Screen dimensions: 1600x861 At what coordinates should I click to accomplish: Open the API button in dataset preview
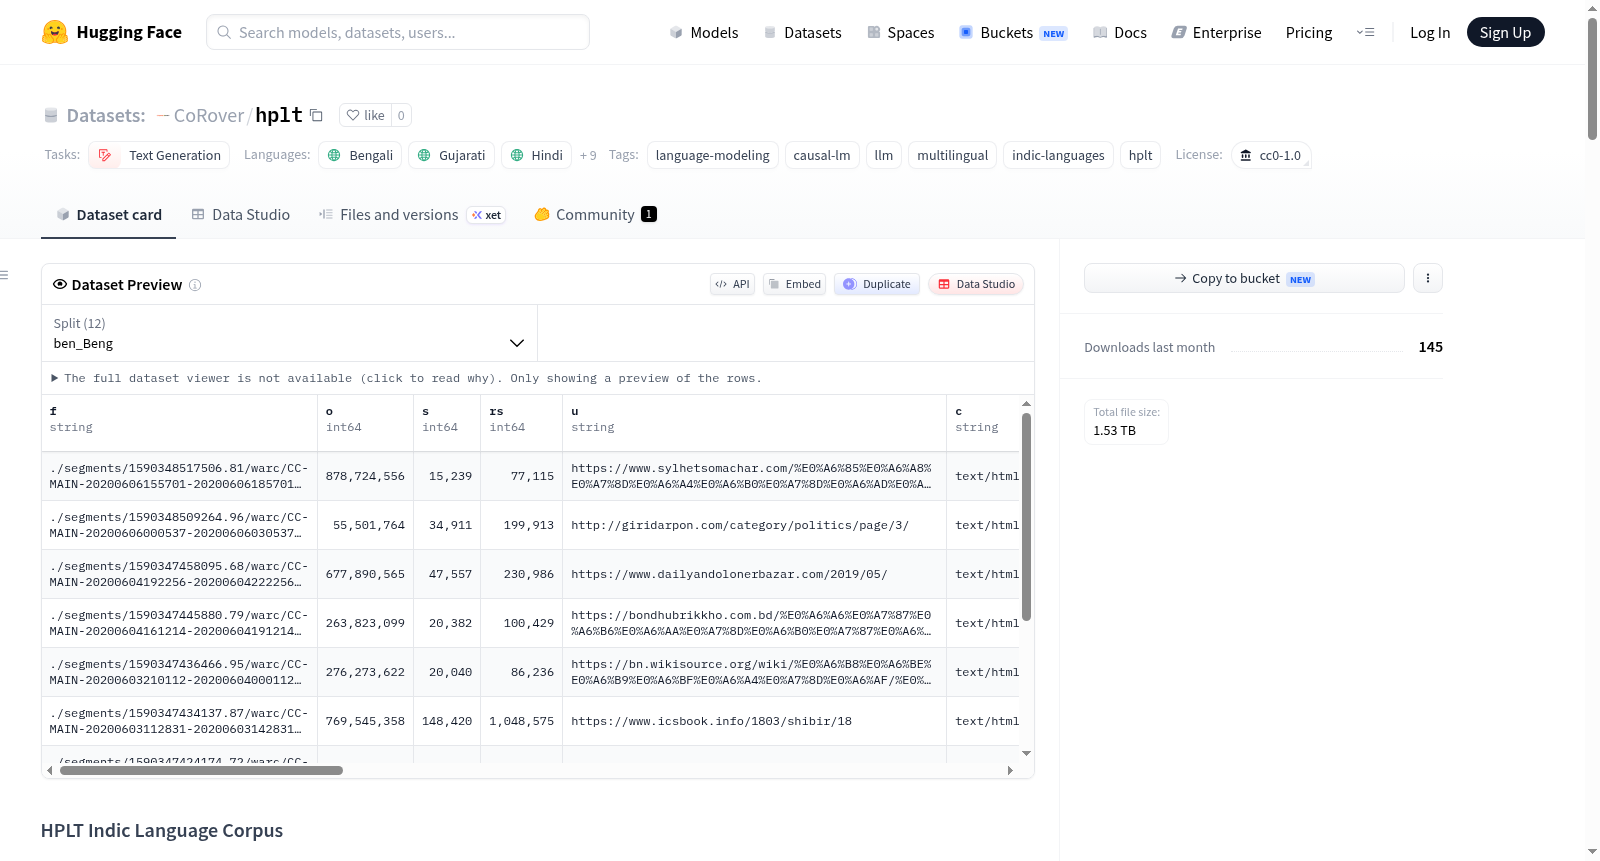(x=732, y=284)
